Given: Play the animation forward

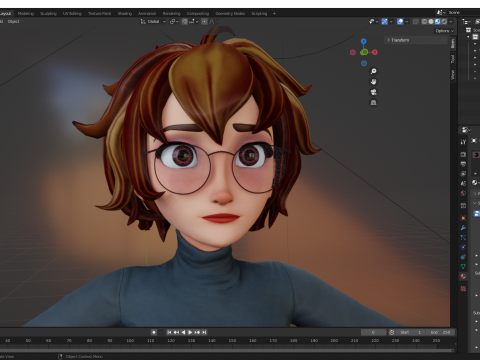Looking at the screenshot, I should [190, 332].
